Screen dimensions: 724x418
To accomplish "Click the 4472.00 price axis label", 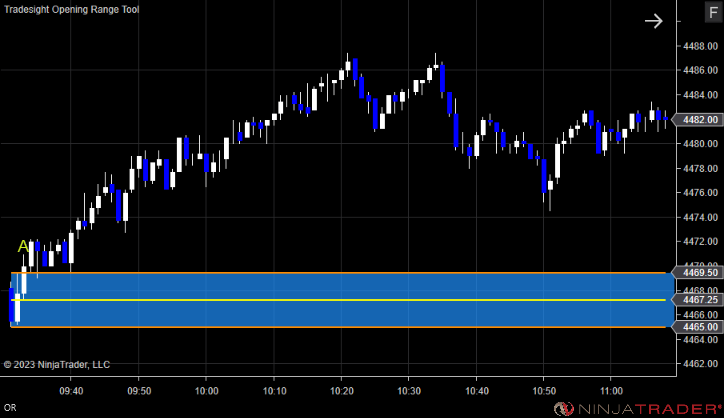I will (700, 242).
